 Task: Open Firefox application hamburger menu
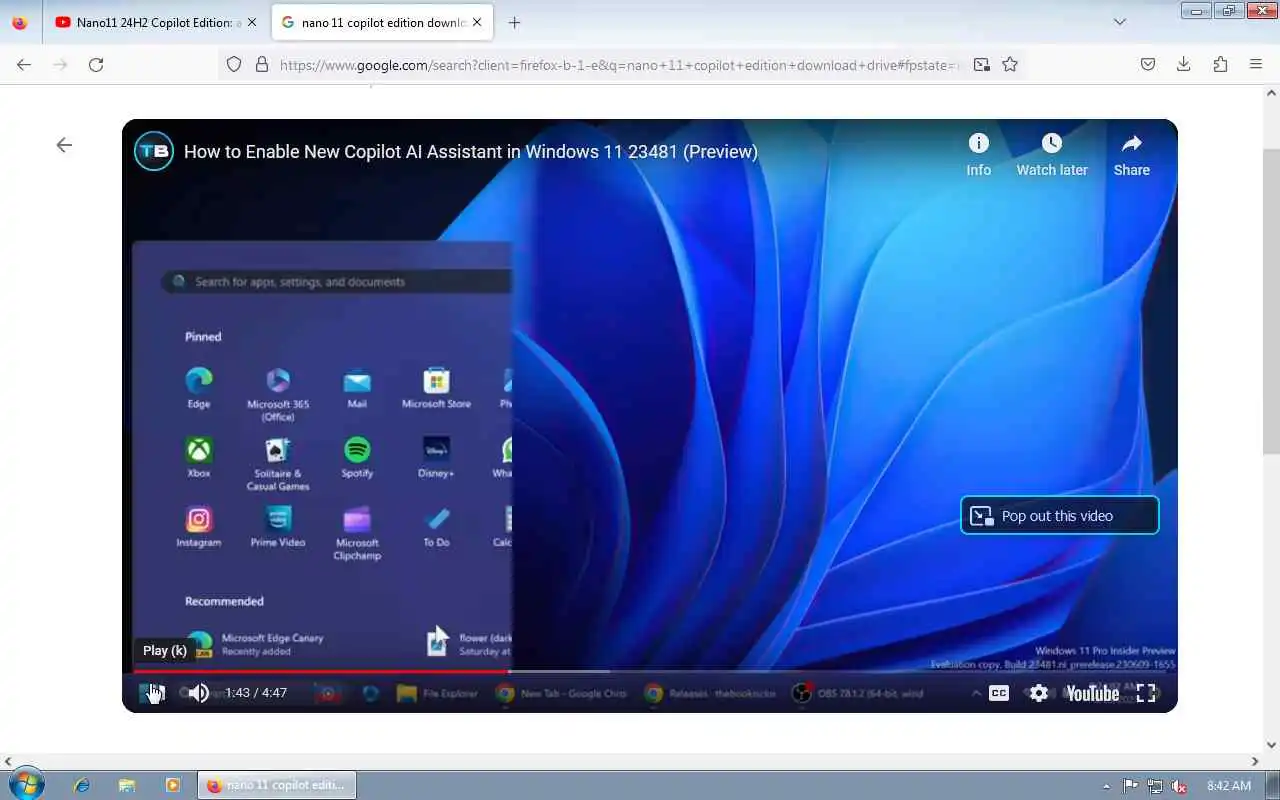point(1256,64)
